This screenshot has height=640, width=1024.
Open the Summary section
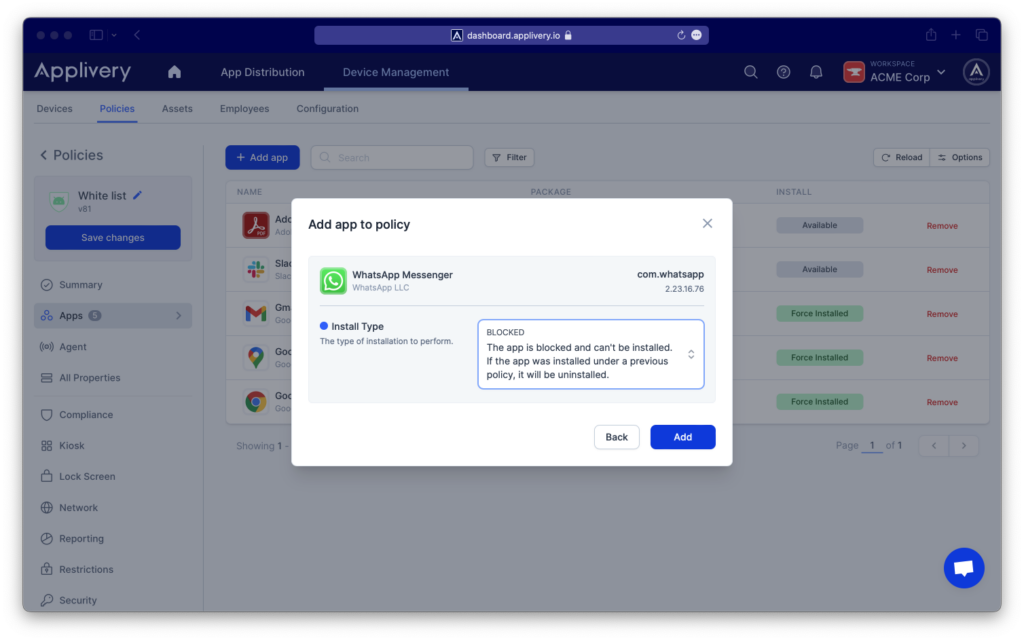point(113,285)
